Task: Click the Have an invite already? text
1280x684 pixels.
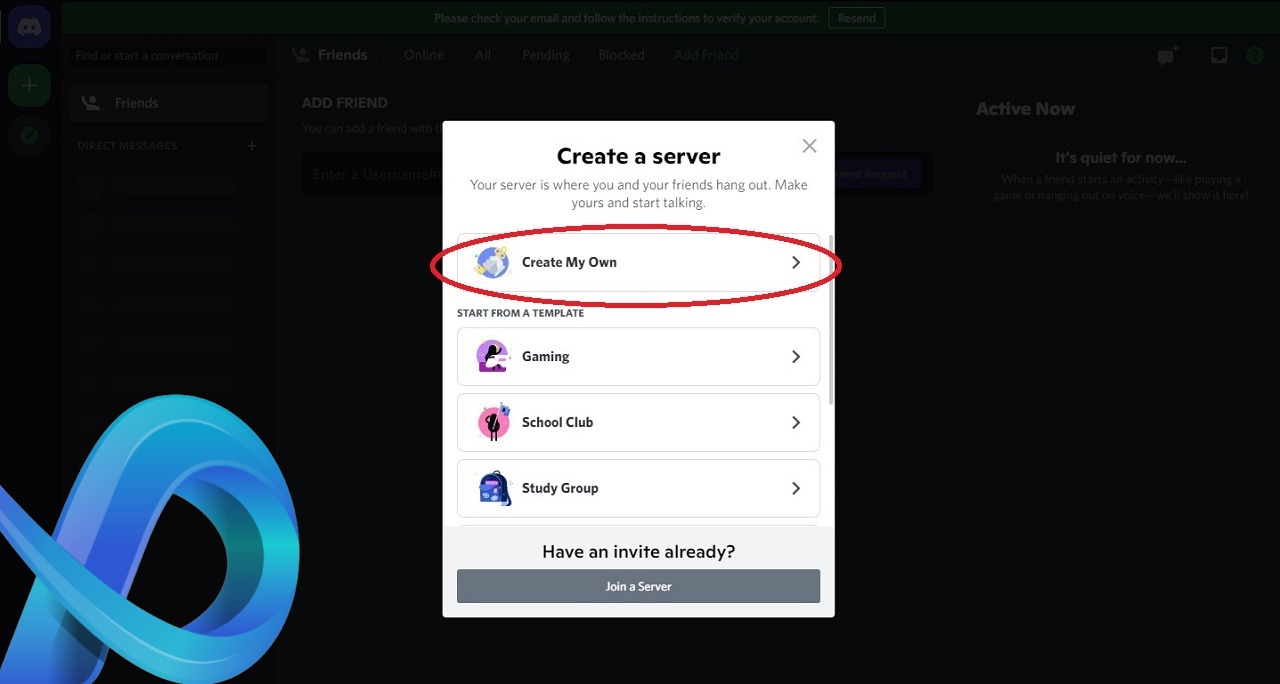Action: (x=638, y=551)
